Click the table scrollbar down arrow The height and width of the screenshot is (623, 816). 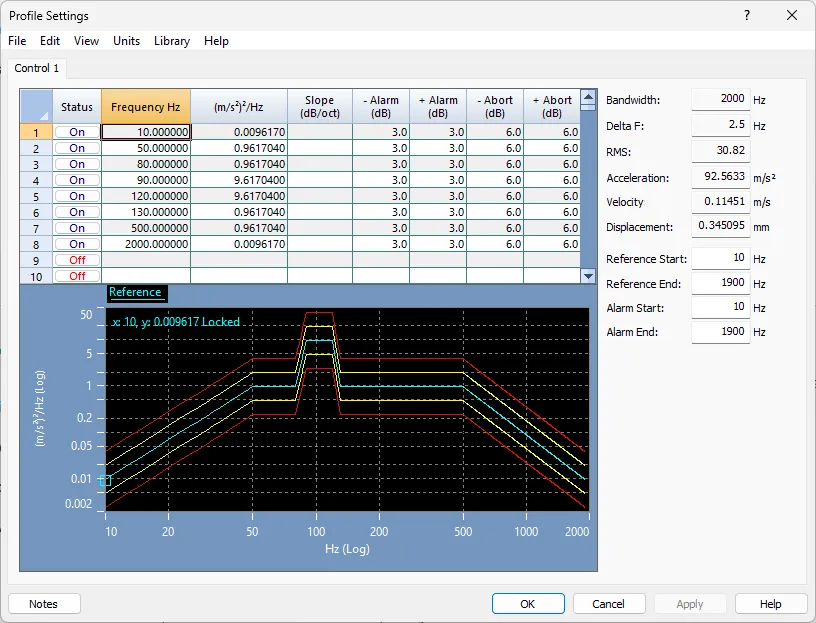pos(589,275)
